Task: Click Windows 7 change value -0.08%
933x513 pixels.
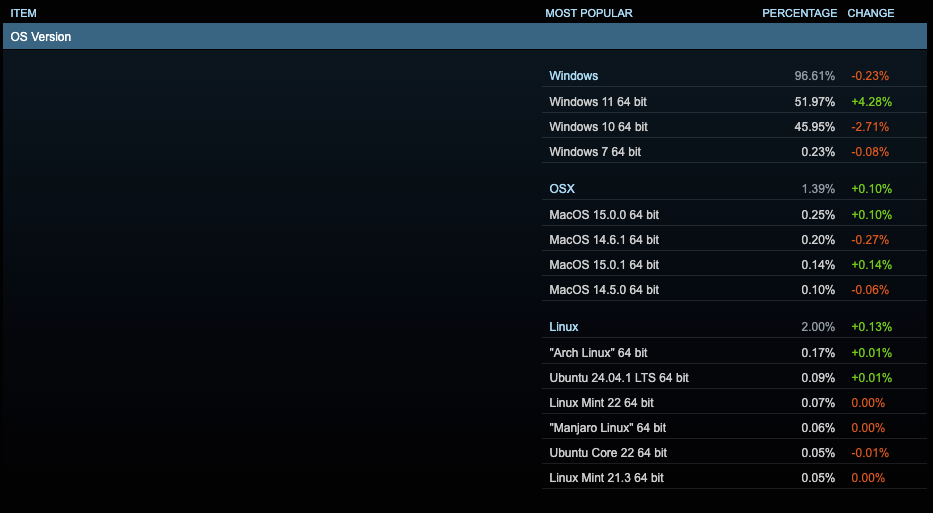Action: click(x=870, y=152)
